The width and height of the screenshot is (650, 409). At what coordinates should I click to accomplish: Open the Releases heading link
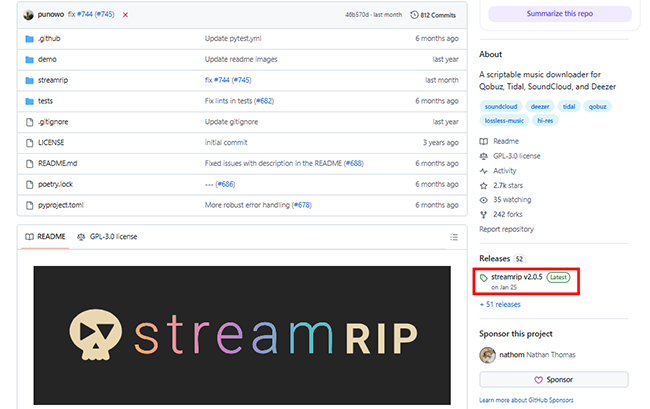point(495,259)
